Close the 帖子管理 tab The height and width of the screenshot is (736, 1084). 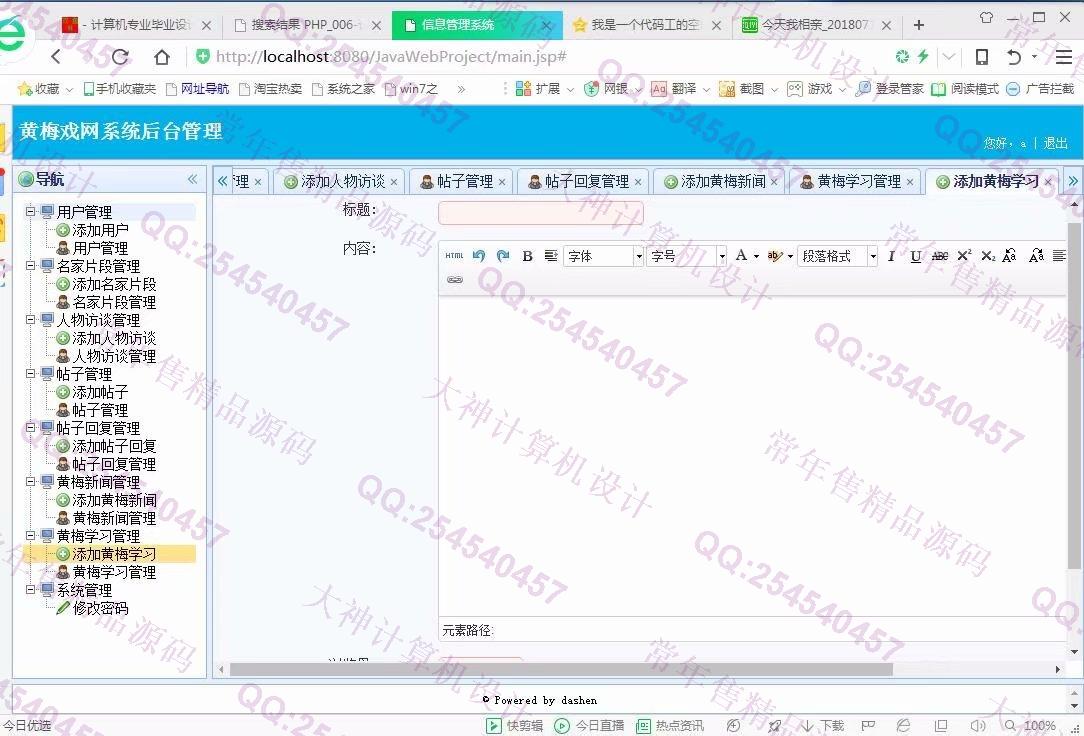pyautogui.click(x=502, y=182)
